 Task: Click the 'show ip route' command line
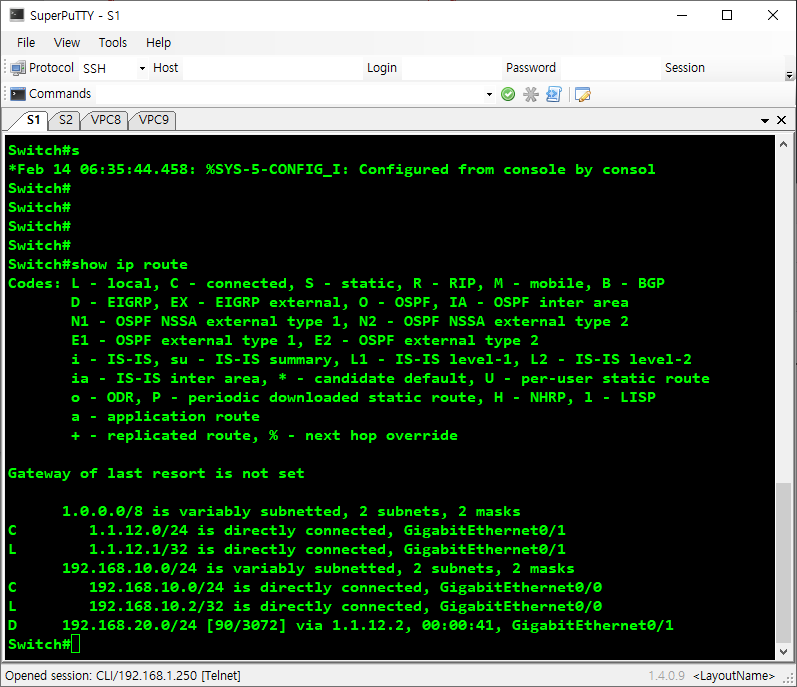click(x=98, y=265)
